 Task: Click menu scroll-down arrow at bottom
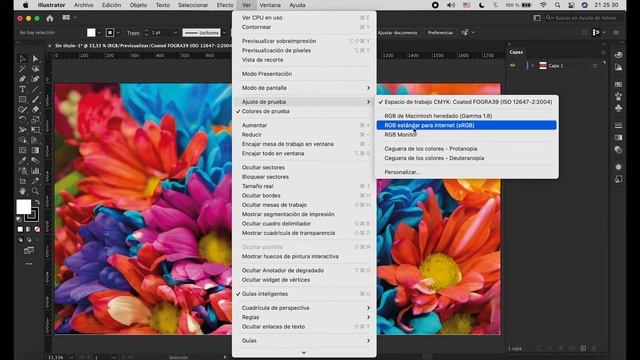[304, 353]
